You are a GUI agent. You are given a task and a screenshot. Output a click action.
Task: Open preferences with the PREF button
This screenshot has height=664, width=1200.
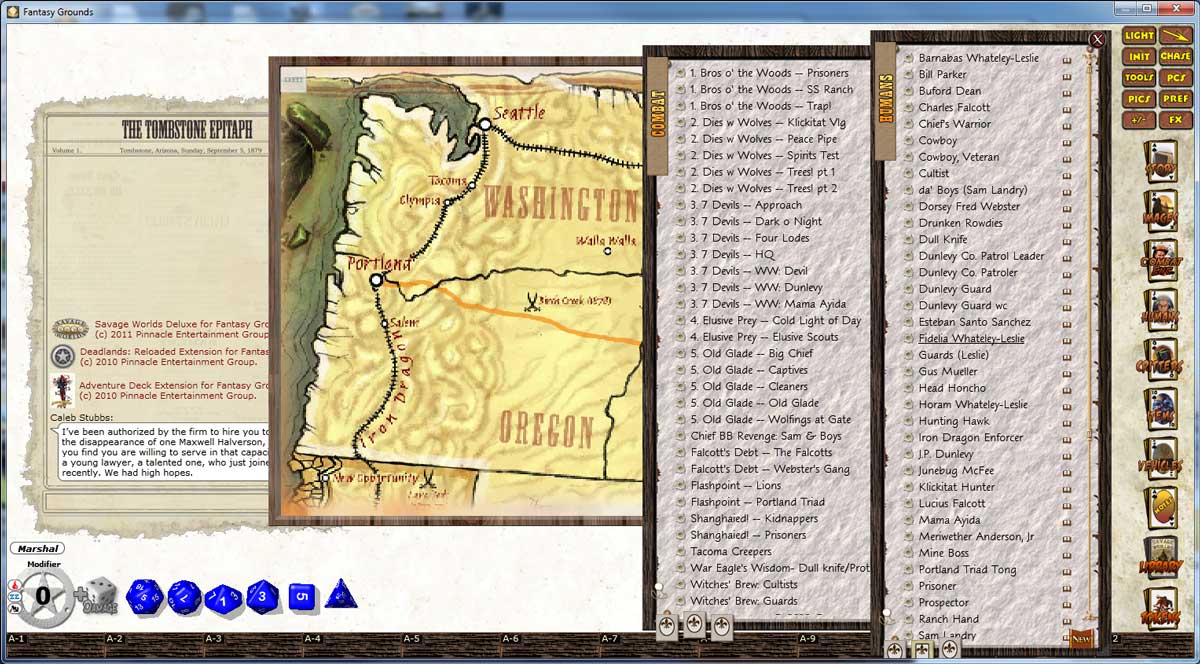coord(1176,98)
